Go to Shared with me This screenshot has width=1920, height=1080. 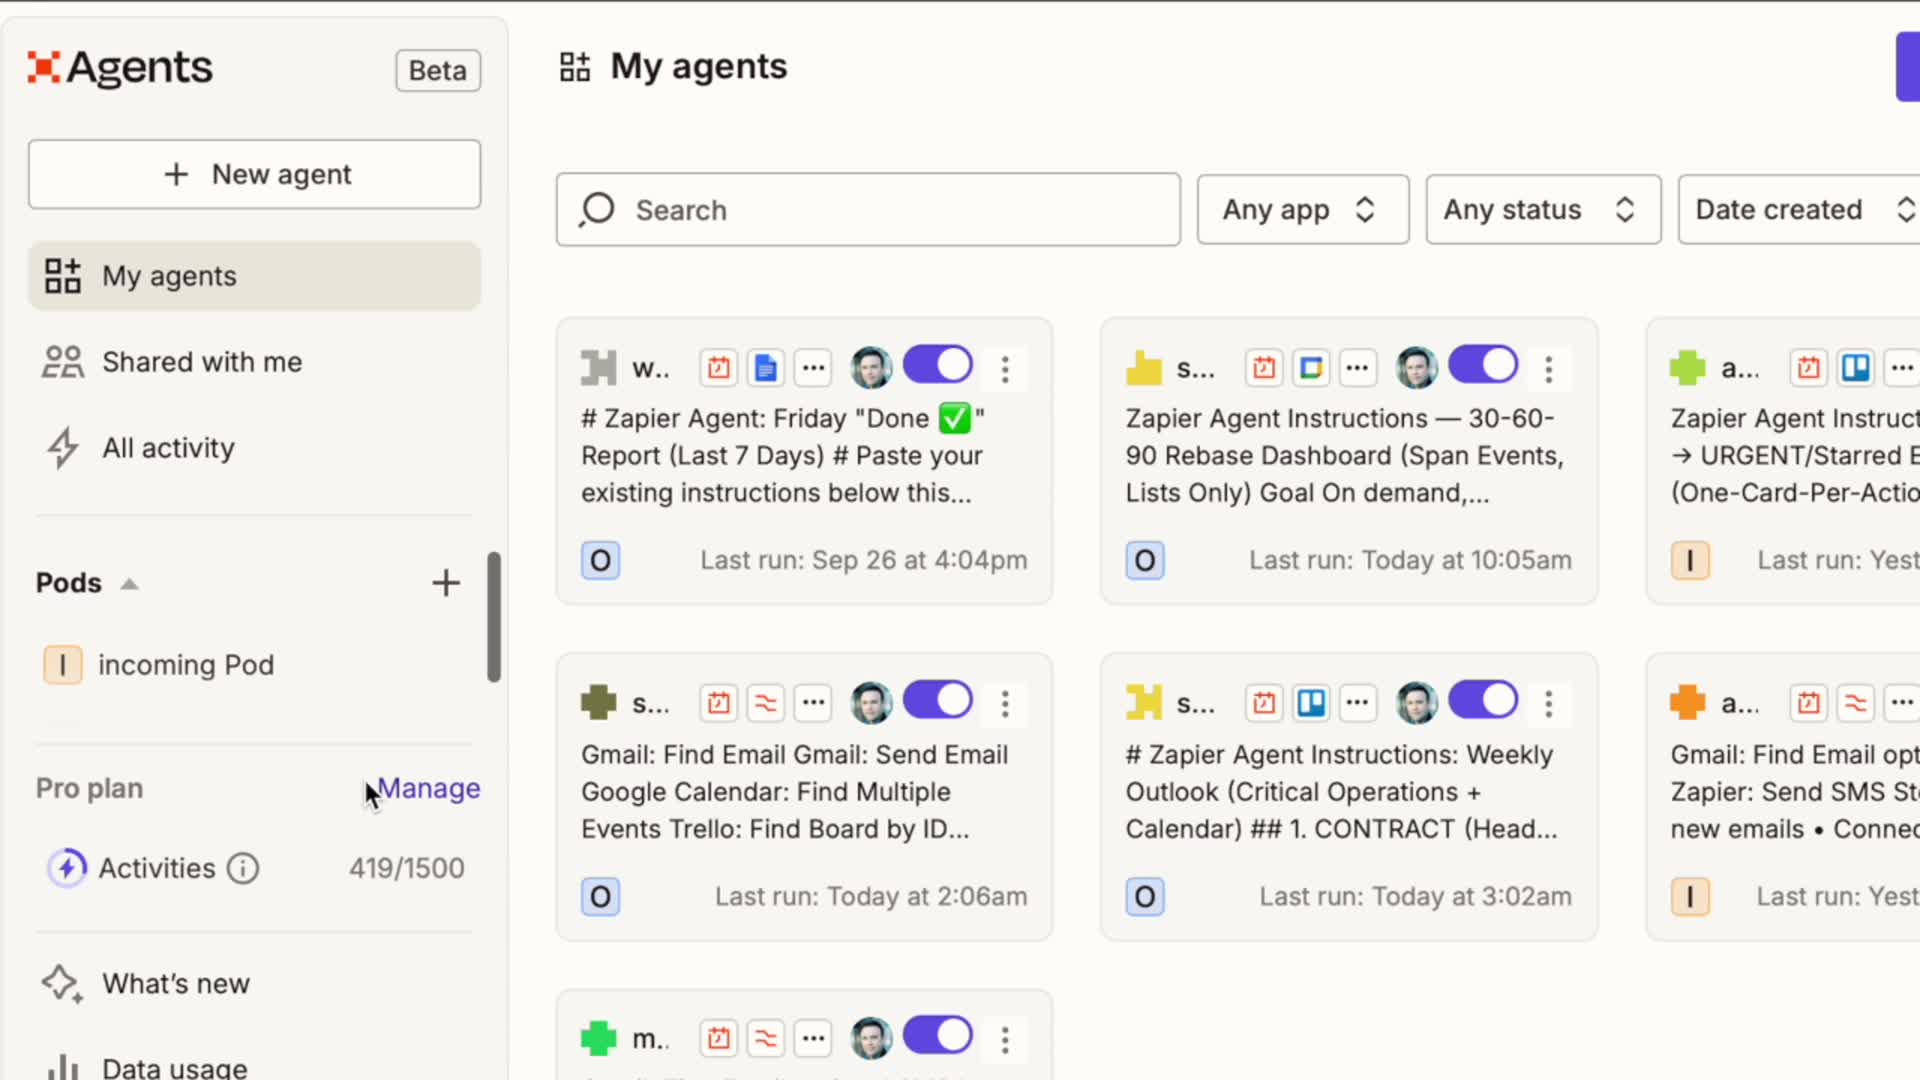[x=201, y=362]
